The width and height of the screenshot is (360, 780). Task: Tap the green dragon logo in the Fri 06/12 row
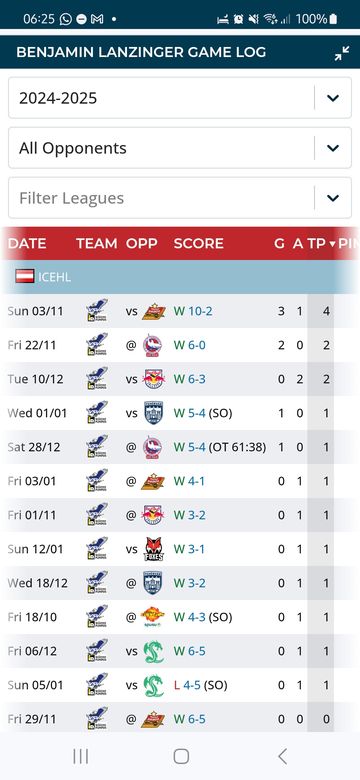pyautogui.click(x=153, y=651)
